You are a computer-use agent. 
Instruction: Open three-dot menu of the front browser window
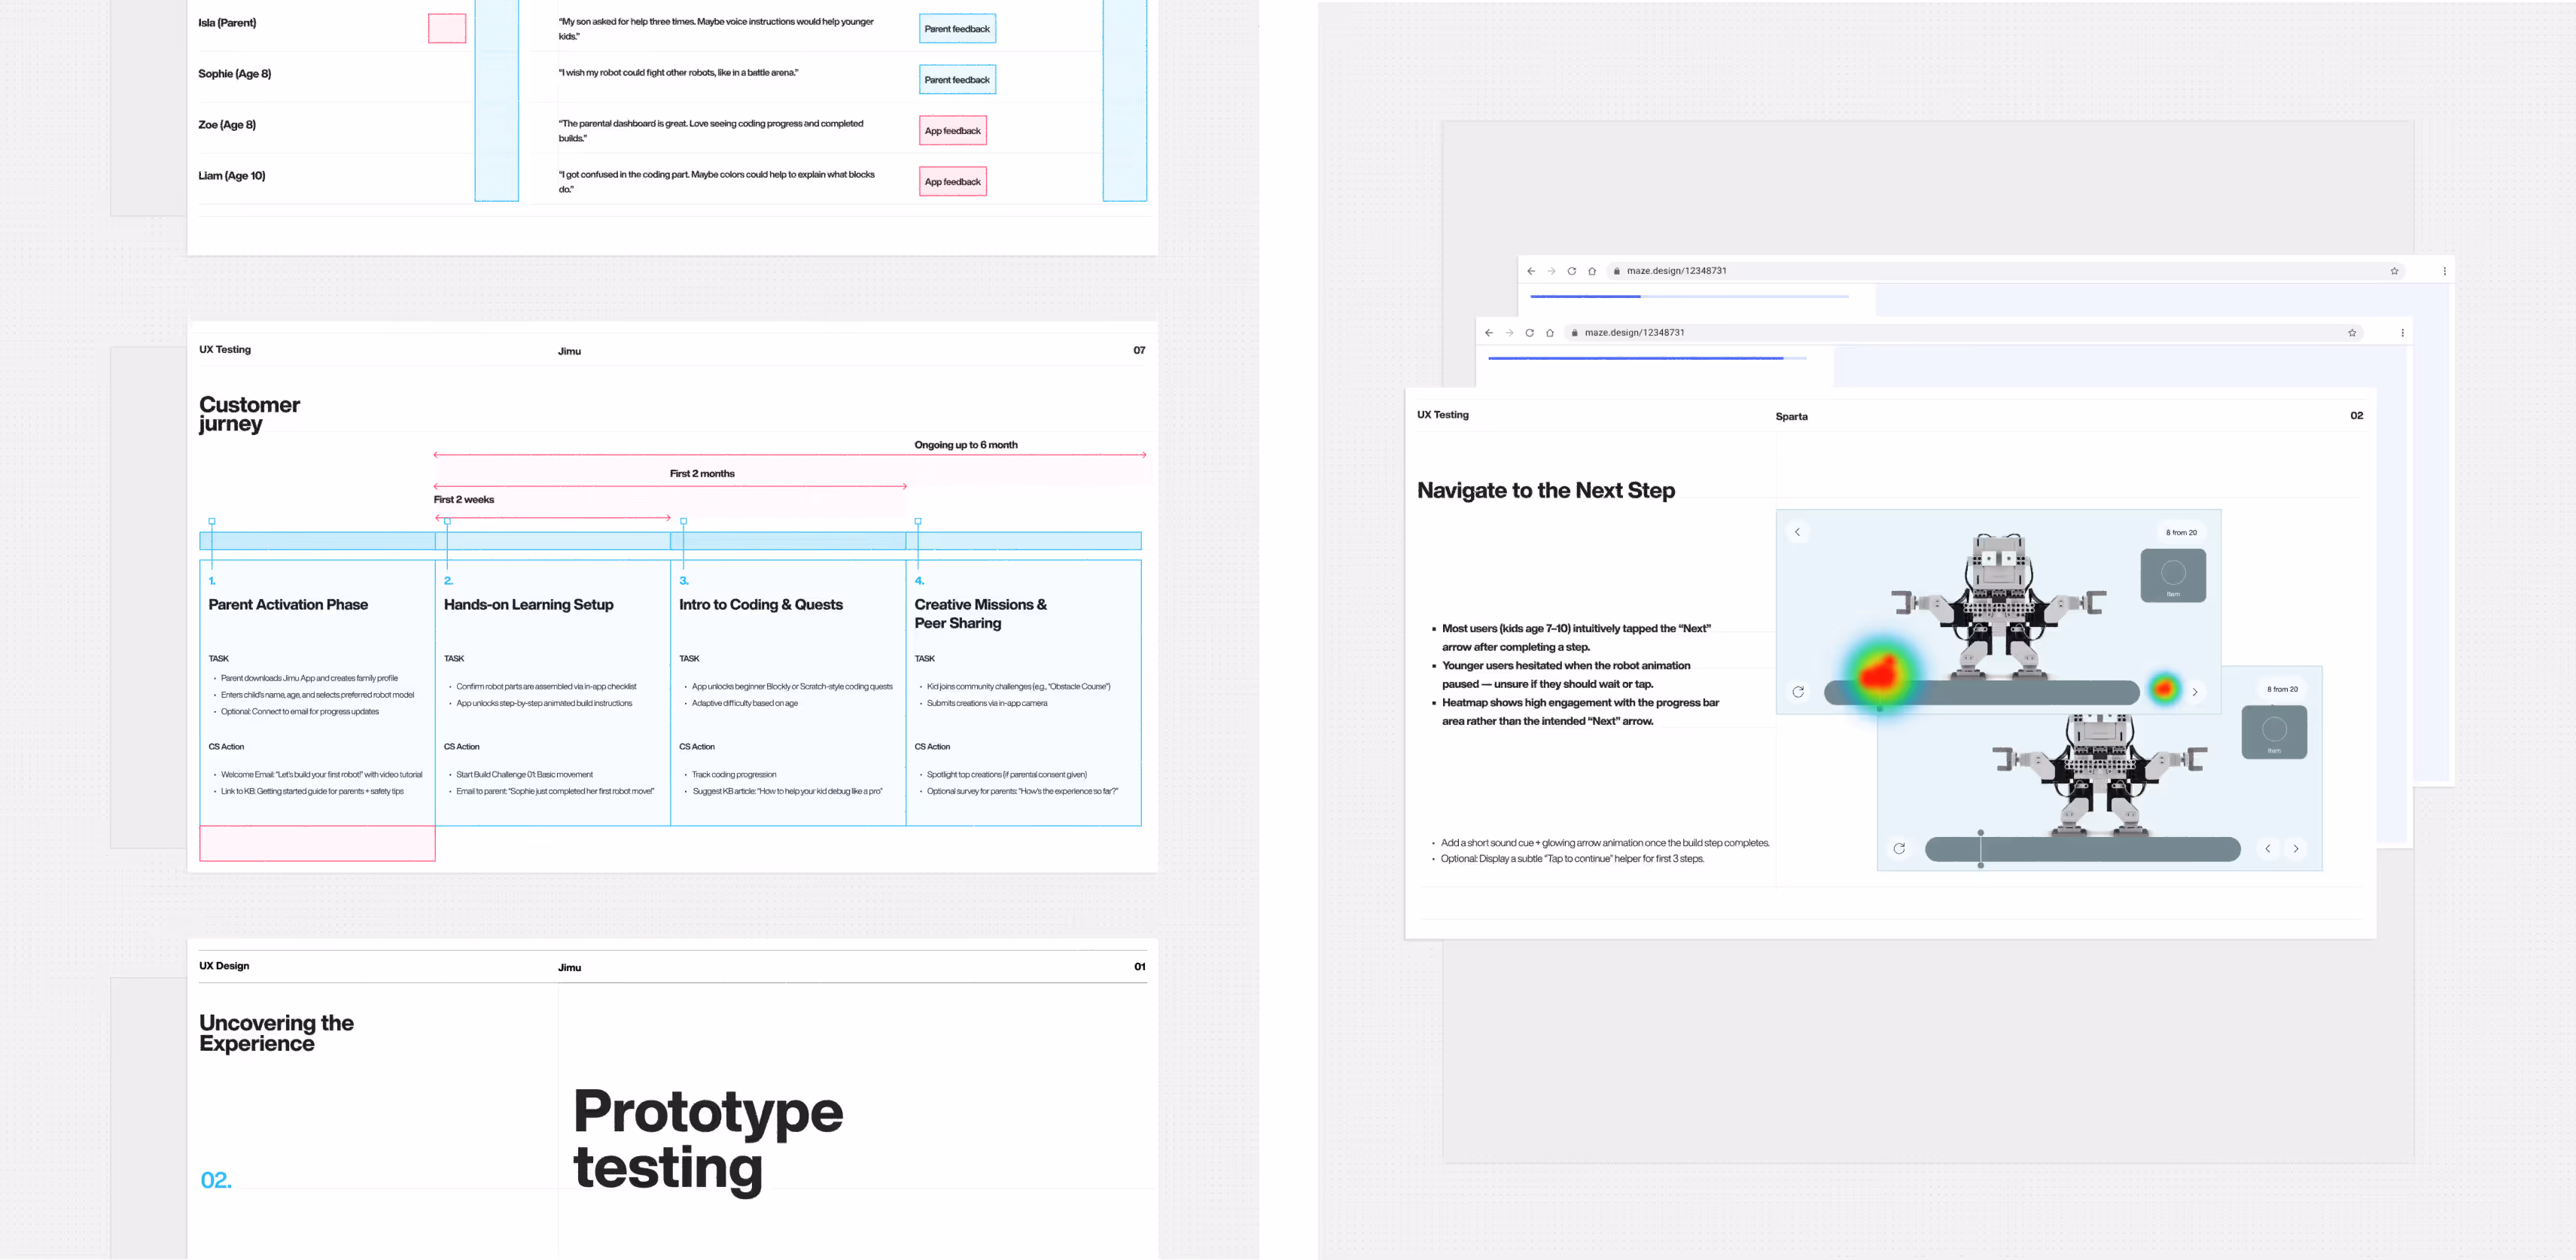click(x=2402, y=333)
